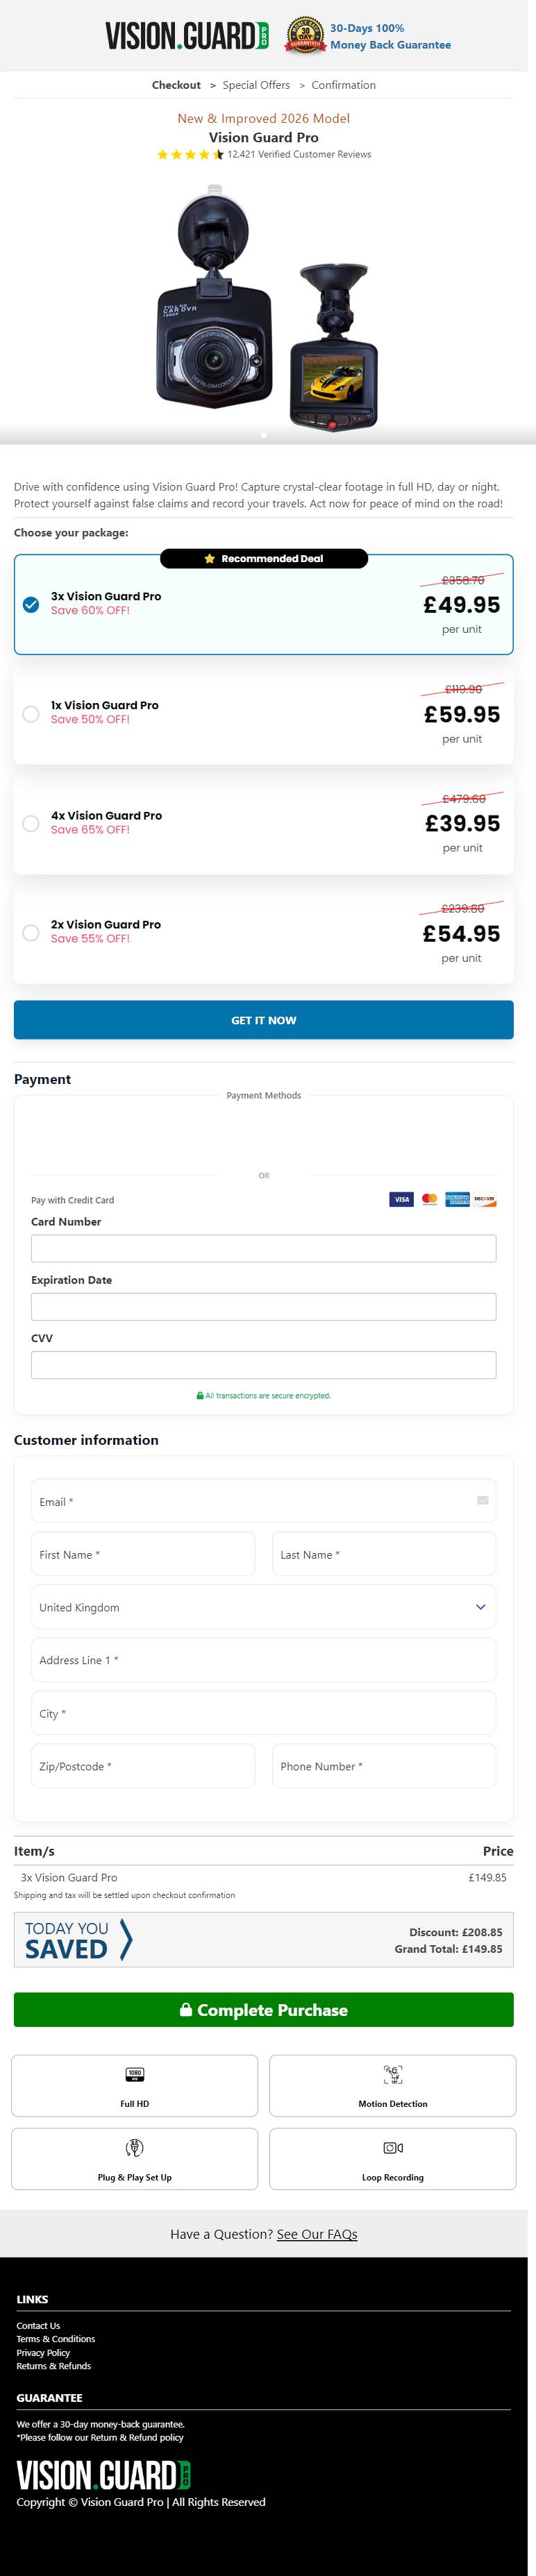
Task: Open the Returns & Refunds footer link
Action: click(53, 2366)
